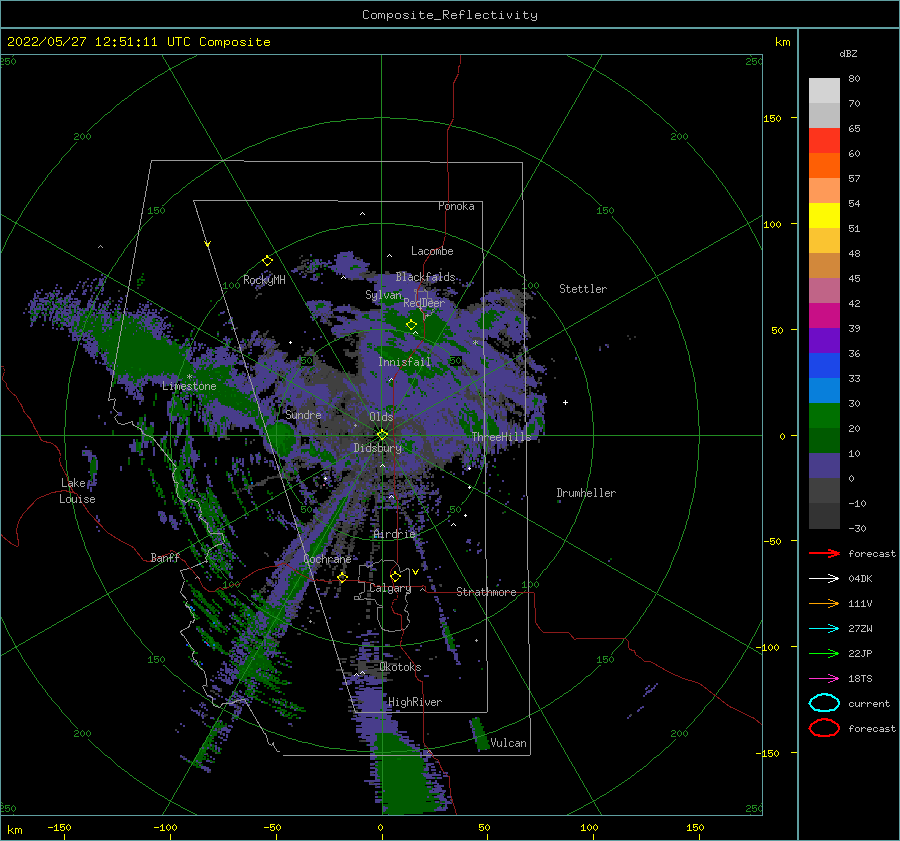Click the yellow diamond marker below Cochrane

[343, 577]
